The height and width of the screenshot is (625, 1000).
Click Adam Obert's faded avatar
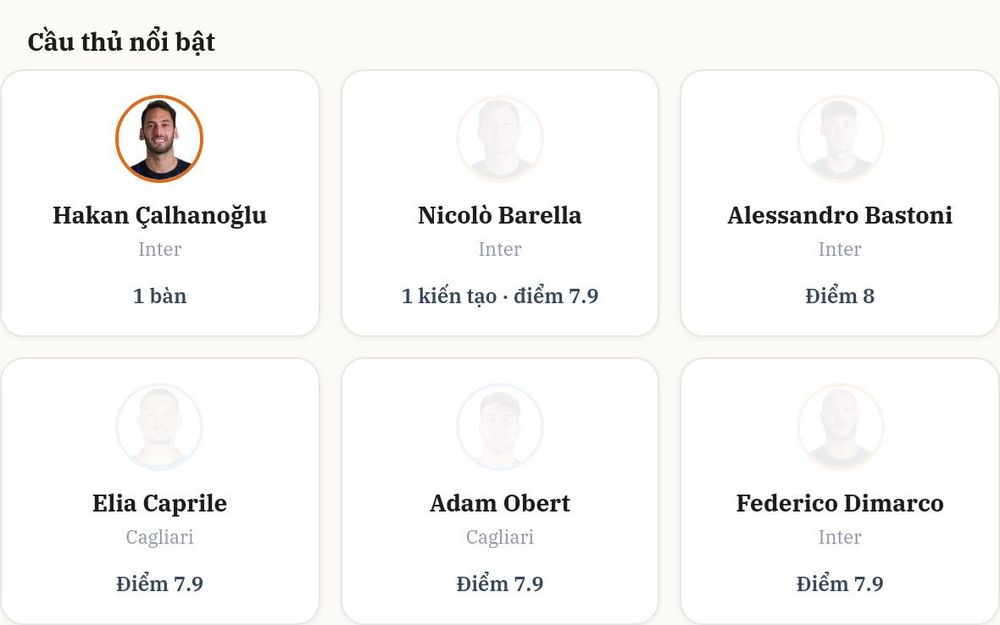499,427
